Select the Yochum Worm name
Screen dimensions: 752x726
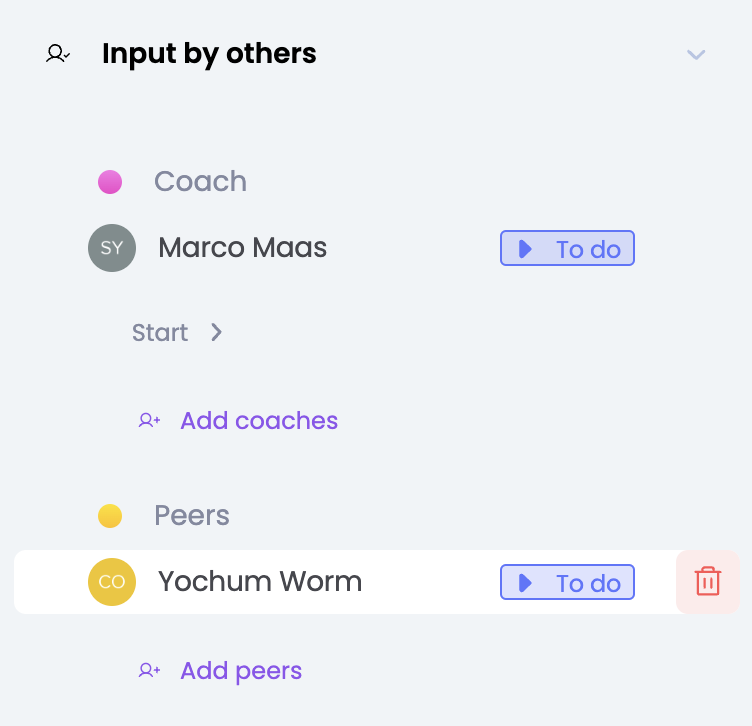point(260,582)
